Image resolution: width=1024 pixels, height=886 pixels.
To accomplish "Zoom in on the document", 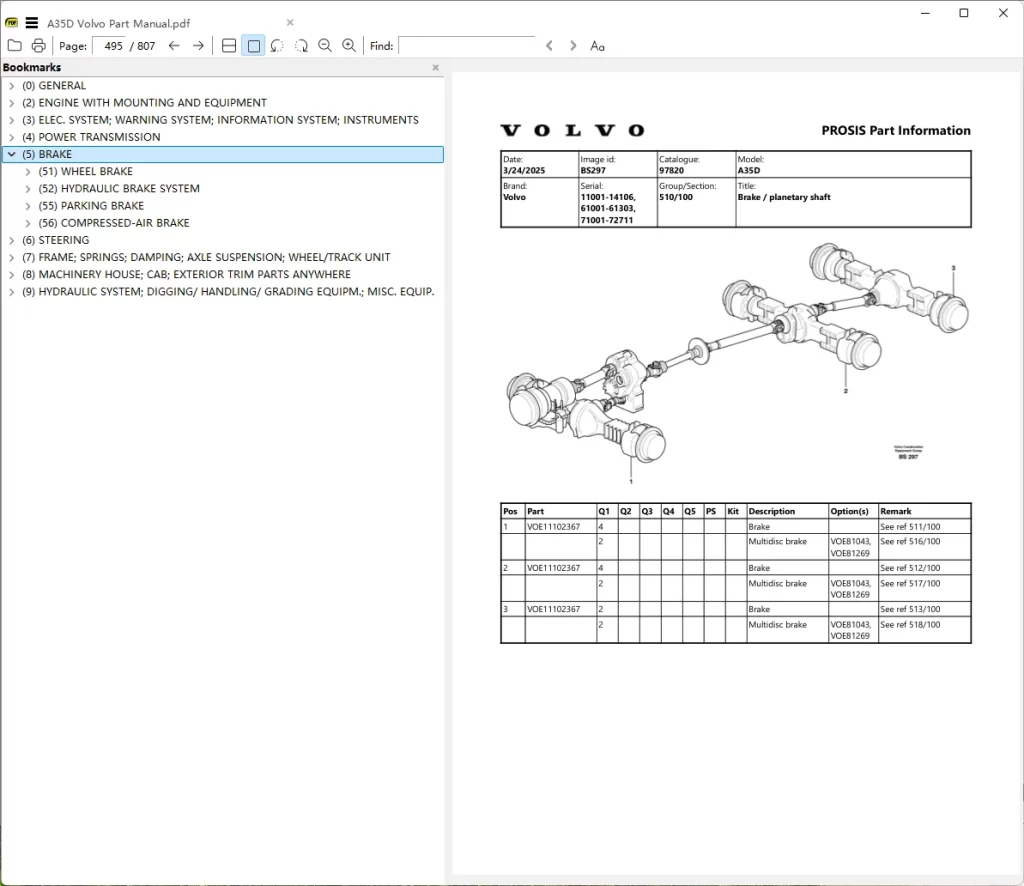I will click(x=349, y=46).
